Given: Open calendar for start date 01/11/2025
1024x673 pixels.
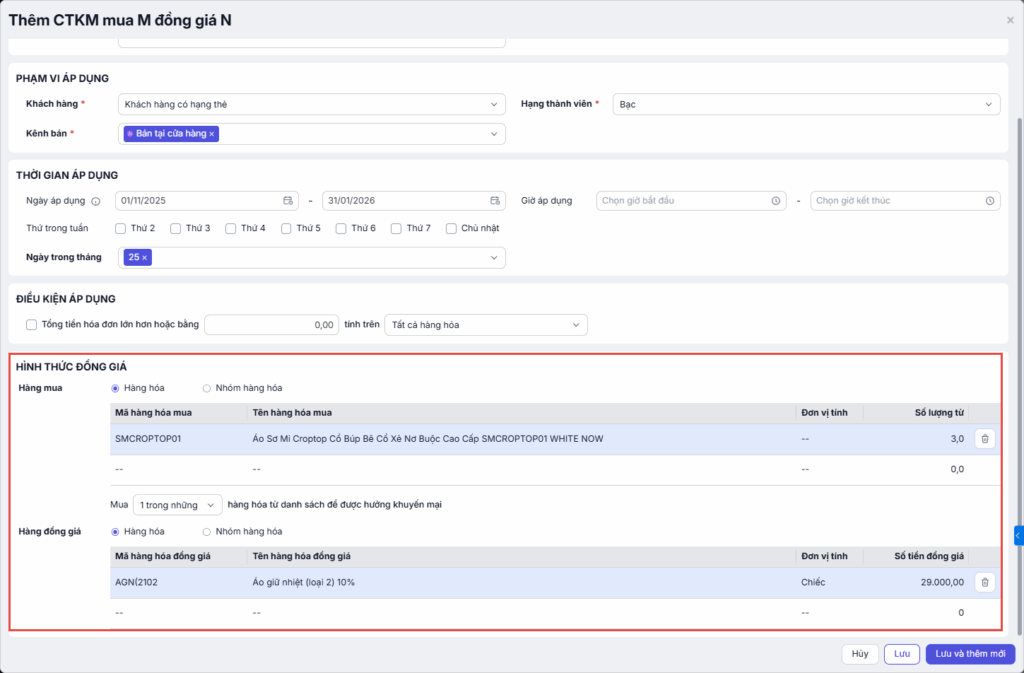Looking at the screenshot, I should click(288, 201).
